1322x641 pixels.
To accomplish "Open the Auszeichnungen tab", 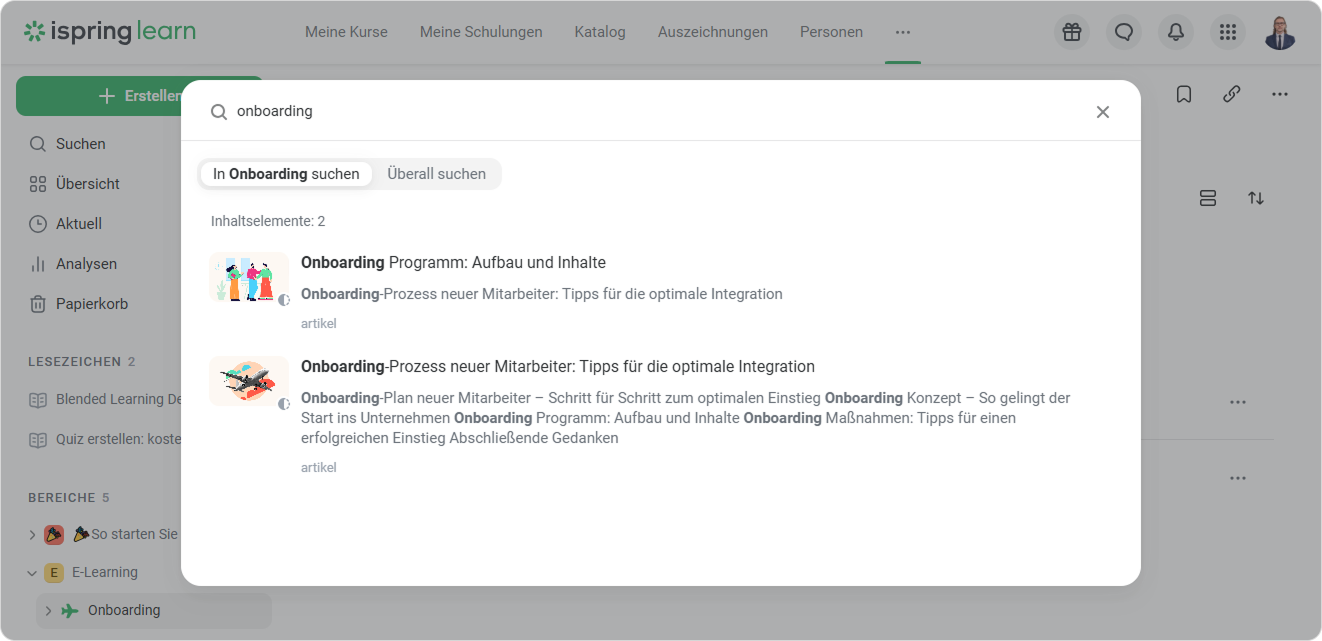I will click(713, 32).
